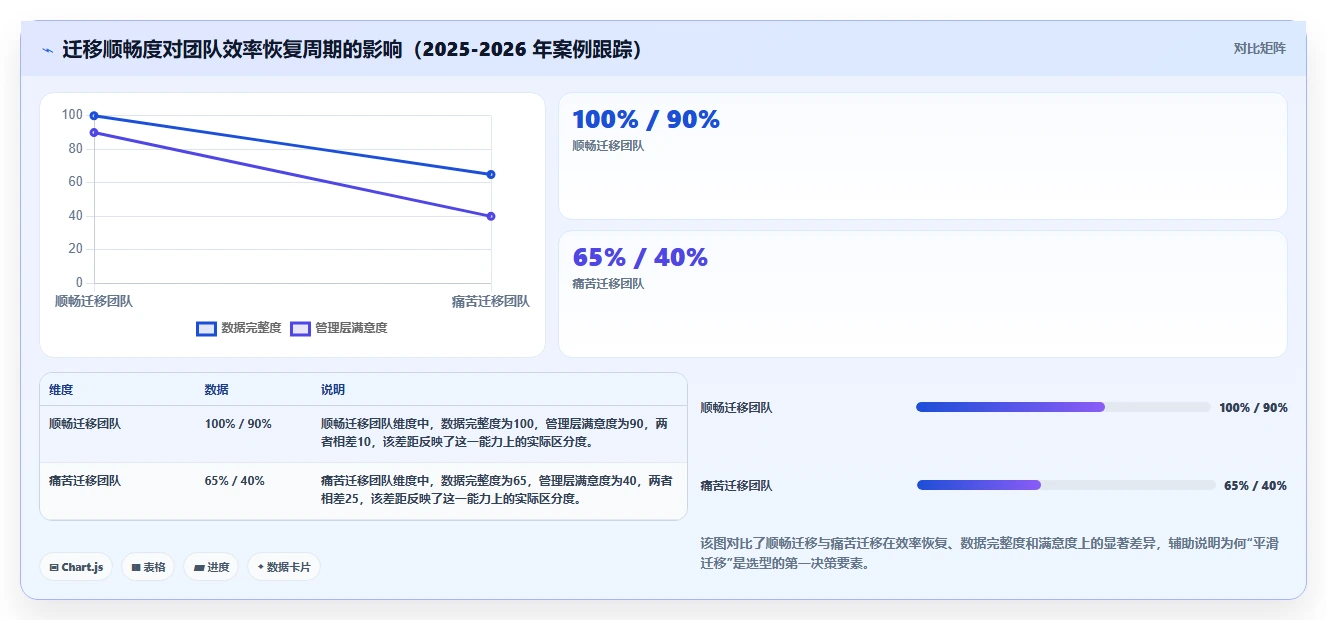Click the 顺畅迁移团队 table row cell

click(85, 424)
